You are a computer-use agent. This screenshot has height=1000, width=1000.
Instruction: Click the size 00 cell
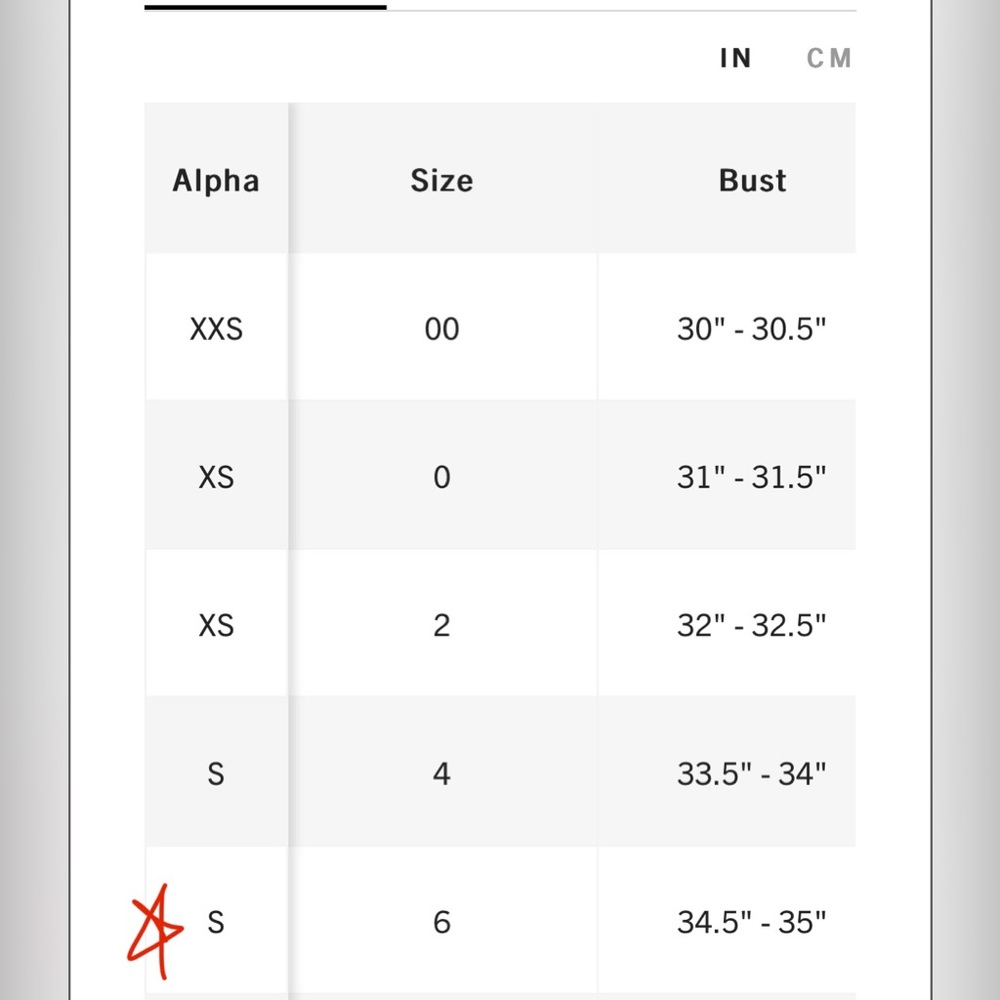[441, 329]
